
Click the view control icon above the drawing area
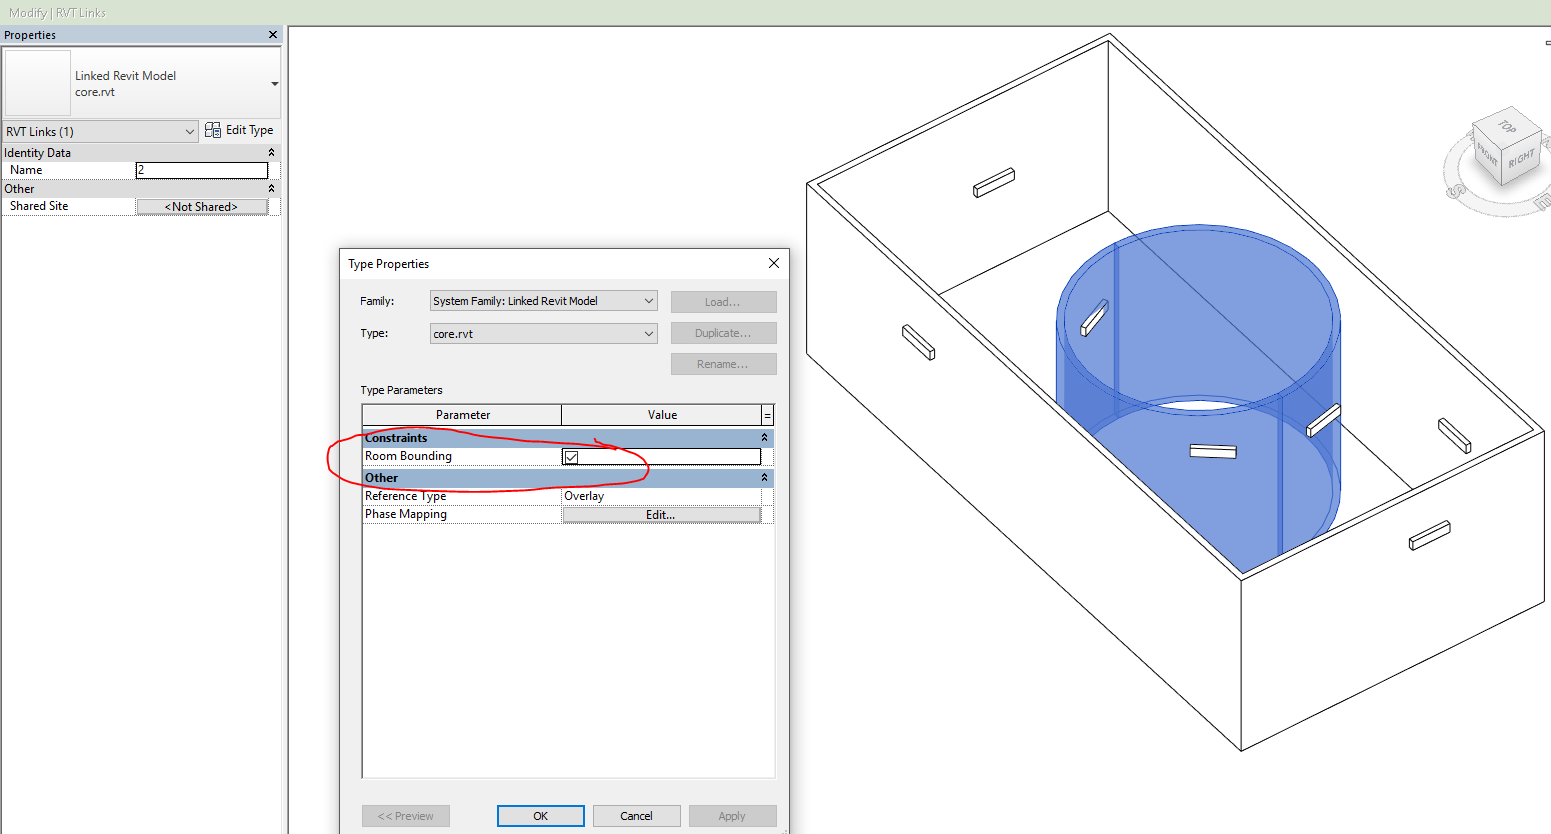(1547, 43)
